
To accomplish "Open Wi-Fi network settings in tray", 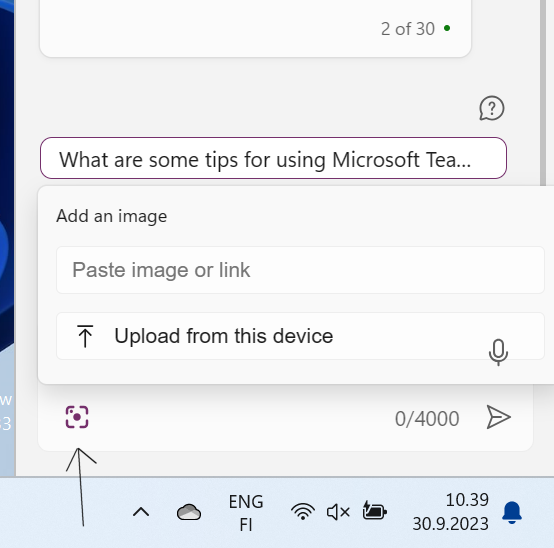I will 303,512.
